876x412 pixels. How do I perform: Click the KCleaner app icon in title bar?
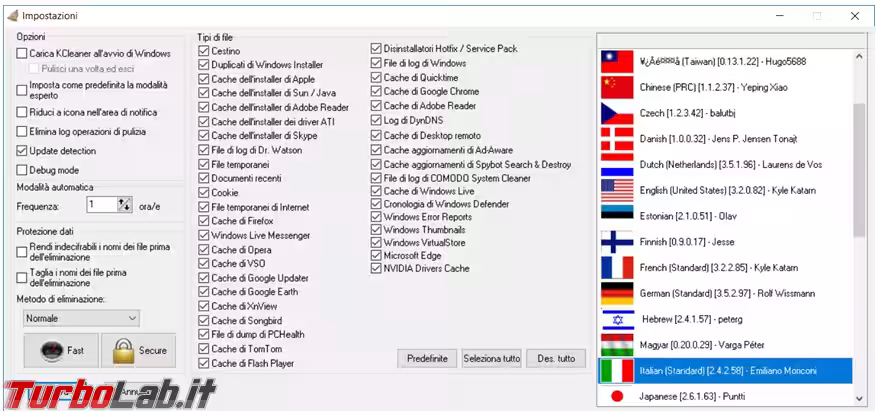(x=12, y=16)
